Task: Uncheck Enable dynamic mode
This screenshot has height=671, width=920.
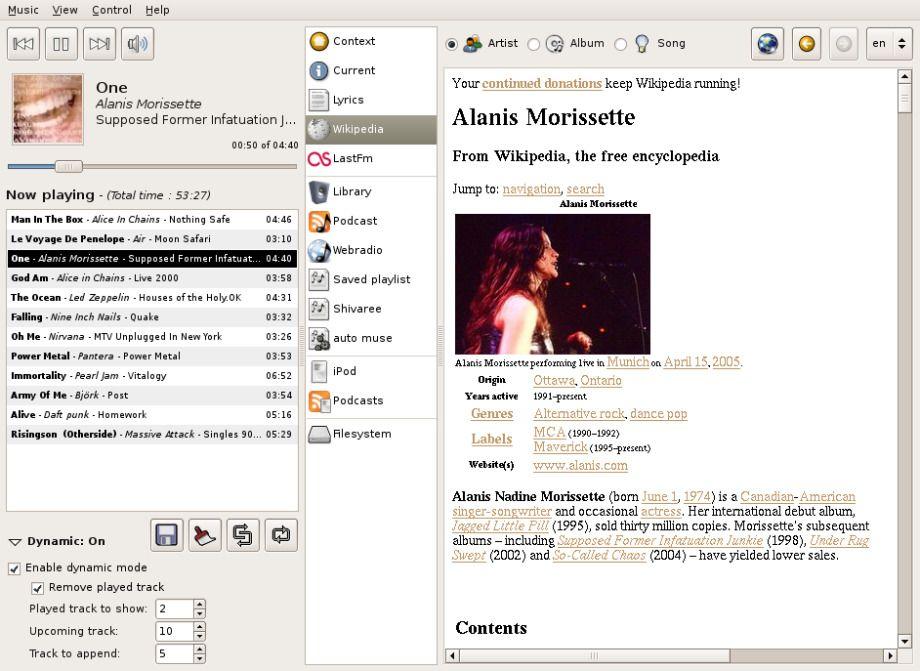Action: click(x=14, y=568)
